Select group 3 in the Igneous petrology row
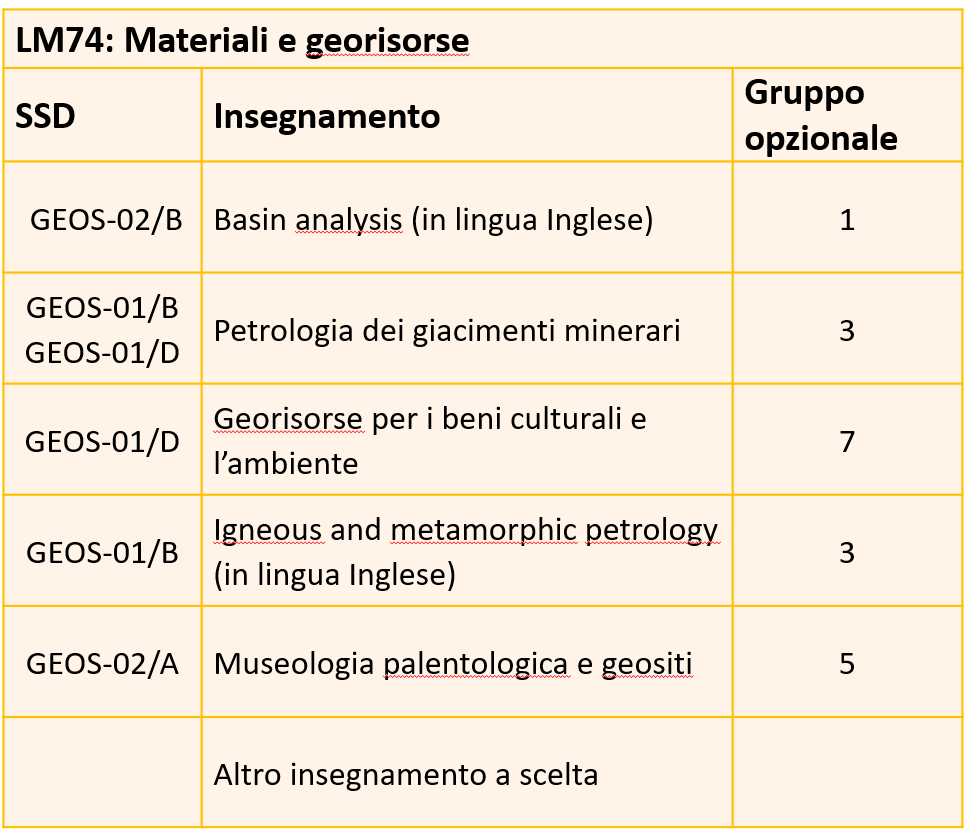967x829 pixels. click(847, 552)
